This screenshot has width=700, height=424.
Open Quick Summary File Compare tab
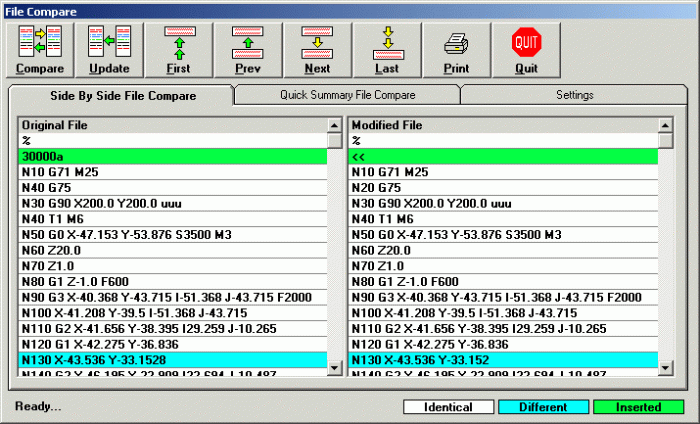coord(347,95)
